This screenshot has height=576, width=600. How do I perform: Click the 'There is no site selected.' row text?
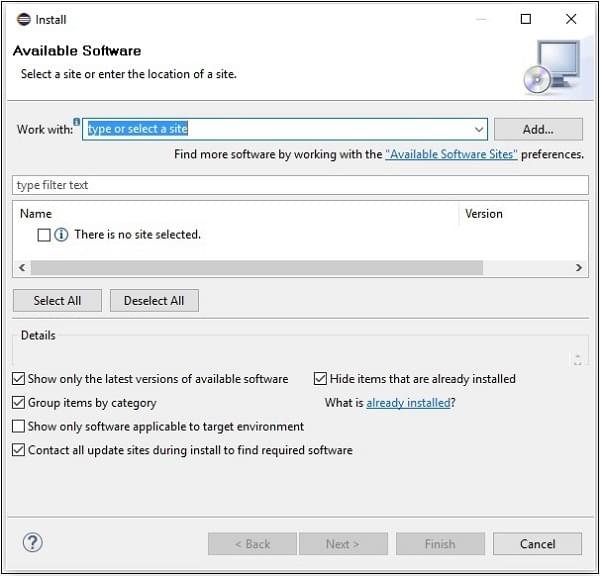[137, 234]
